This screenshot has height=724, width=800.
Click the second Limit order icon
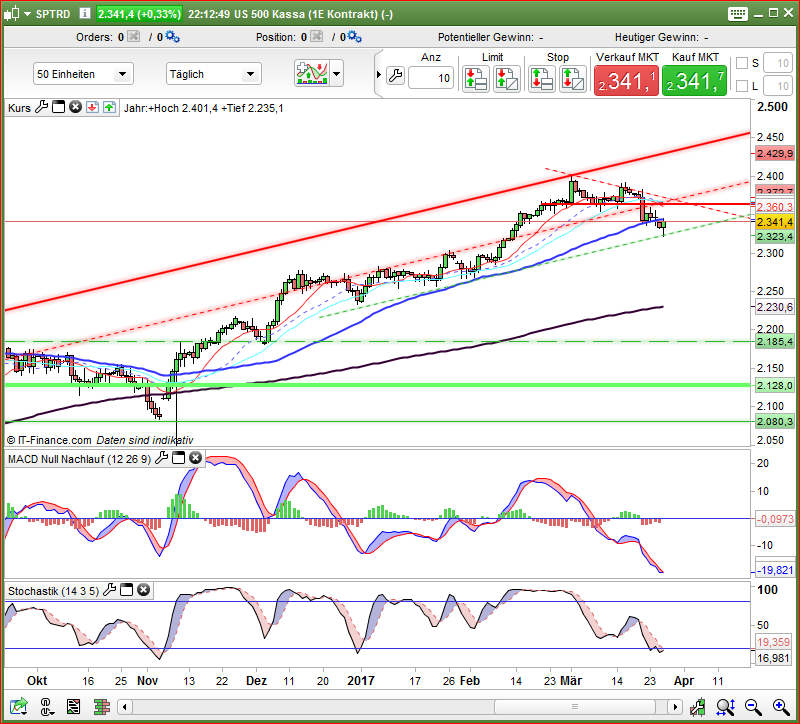pos(507,79)
